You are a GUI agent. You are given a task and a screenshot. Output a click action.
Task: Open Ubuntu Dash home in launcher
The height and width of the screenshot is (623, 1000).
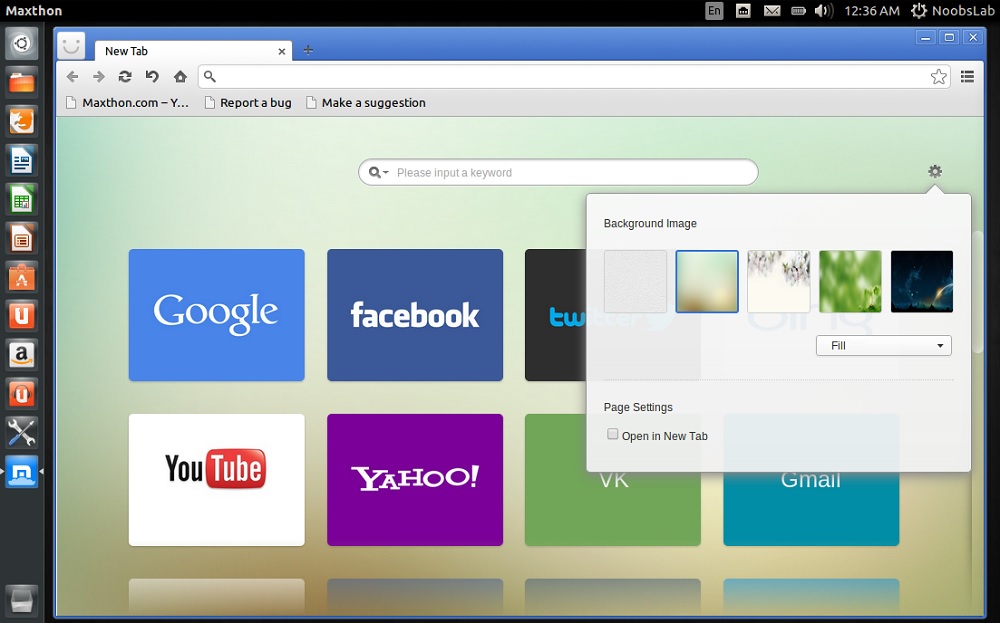(x=22, y=43)
